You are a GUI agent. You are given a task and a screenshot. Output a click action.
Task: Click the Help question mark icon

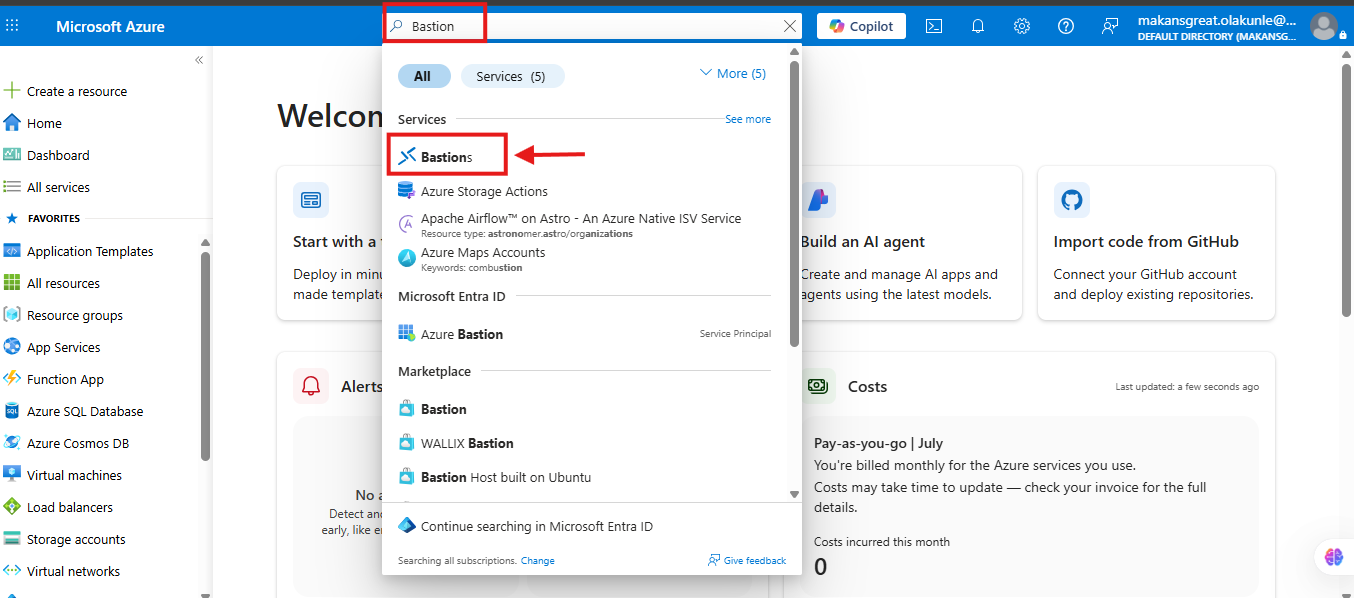pos(1066,26)
